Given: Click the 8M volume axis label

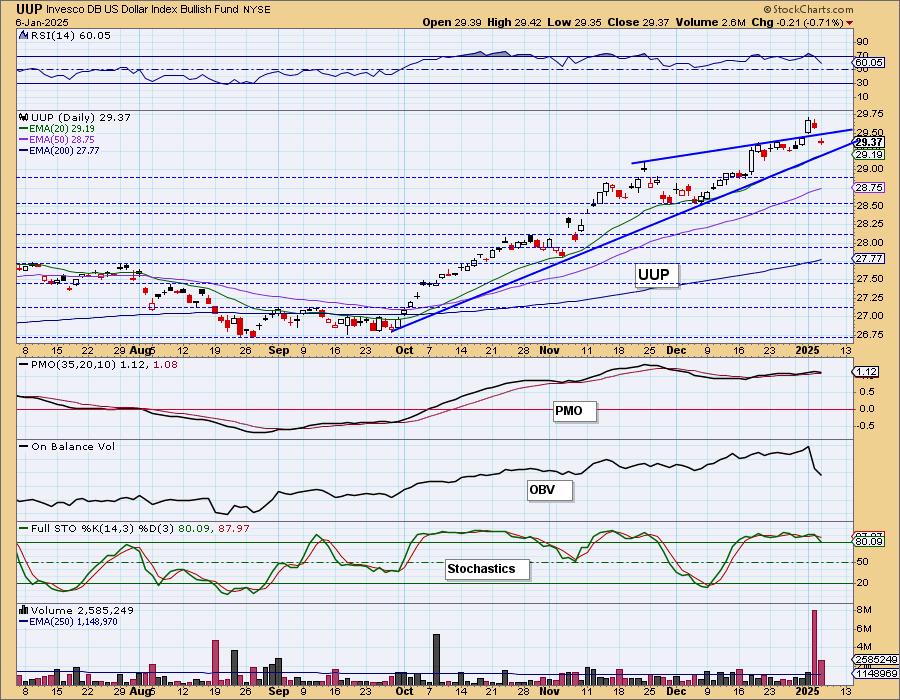Looking at the screenshot, I should [x=864, y=609].
